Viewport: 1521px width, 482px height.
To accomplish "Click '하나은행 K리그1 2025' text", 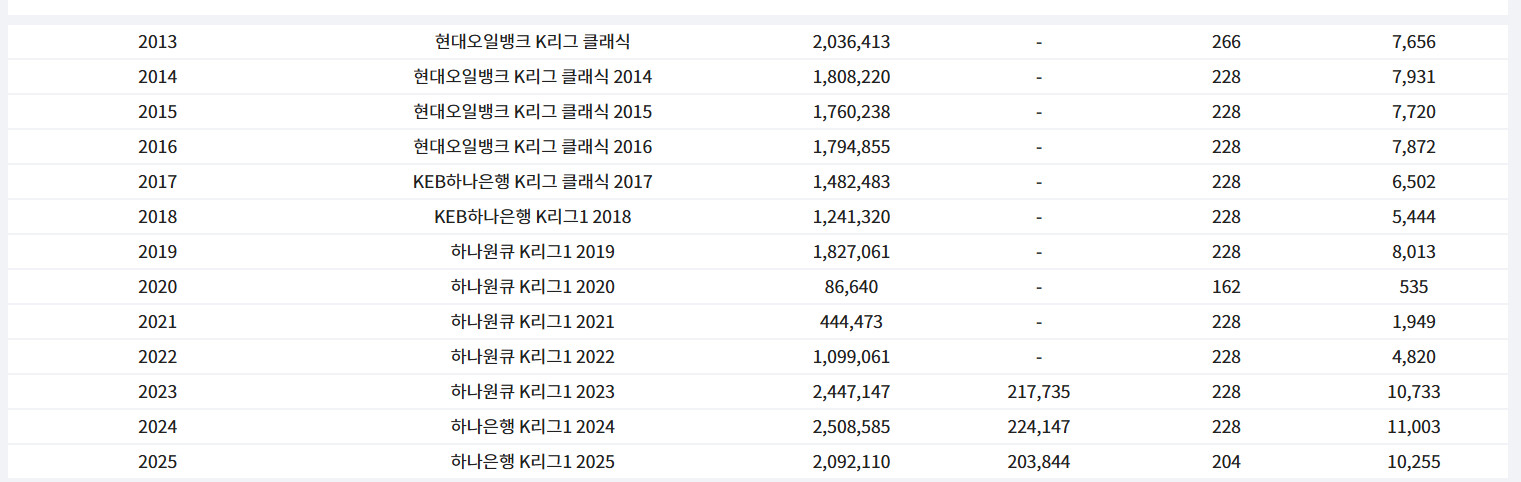I will tap(532, 462).
